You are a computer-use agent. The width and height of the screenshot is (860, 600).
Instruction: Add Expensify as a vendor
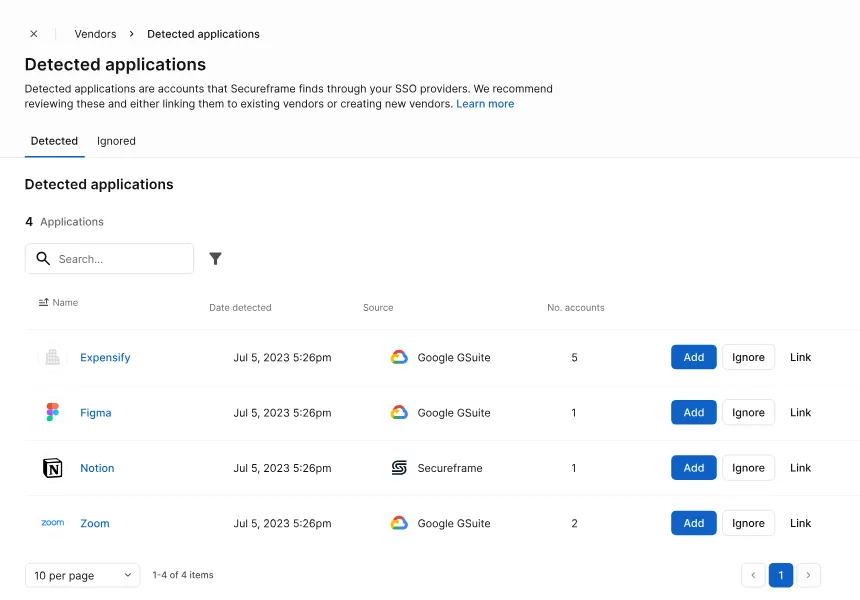(x=693, y=357)
